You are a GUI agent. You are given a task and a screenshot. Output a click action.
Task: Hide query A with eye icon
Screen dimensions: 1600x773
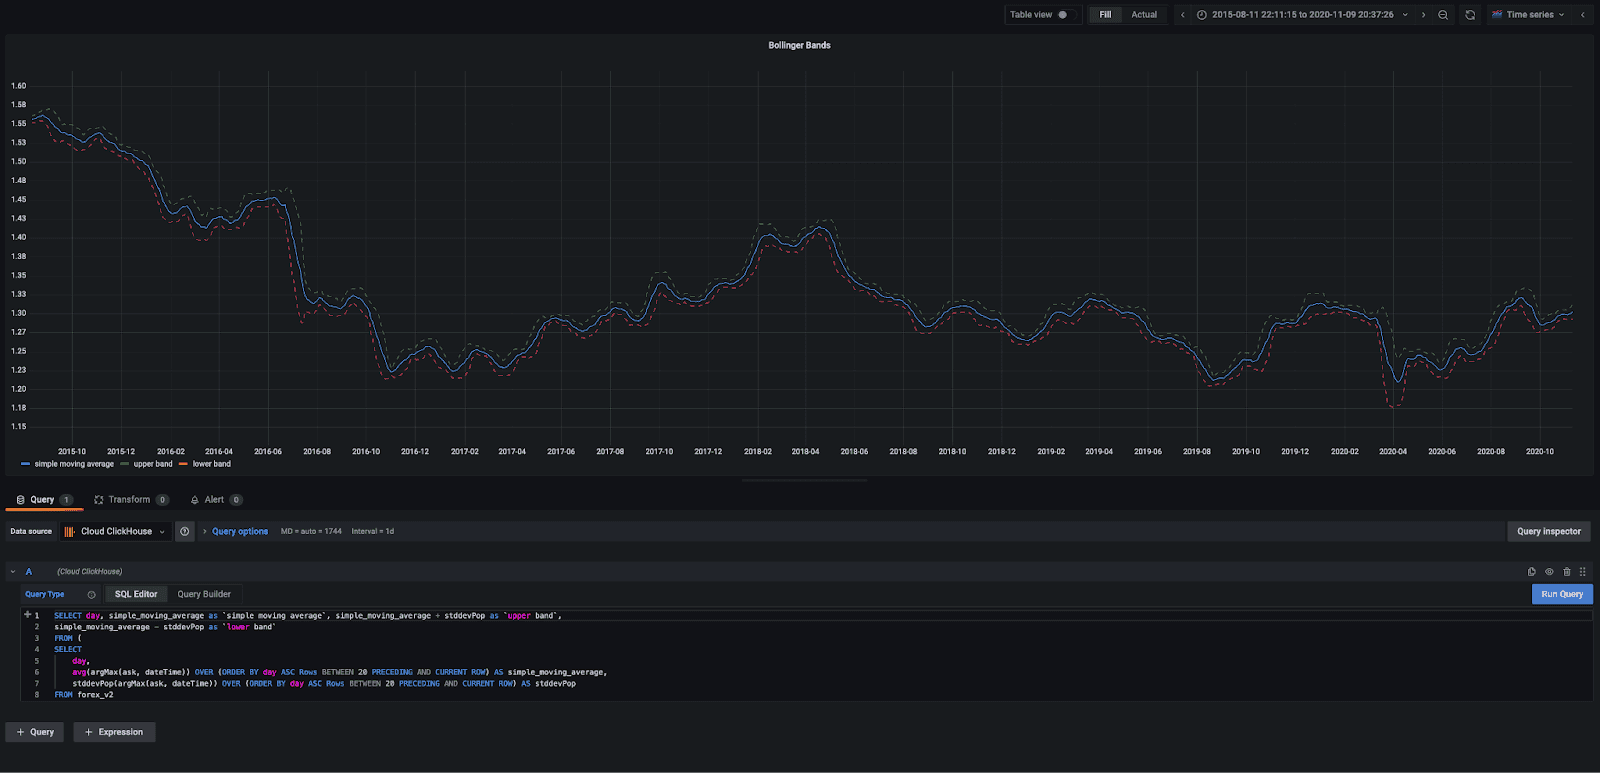click(1549, 572)
